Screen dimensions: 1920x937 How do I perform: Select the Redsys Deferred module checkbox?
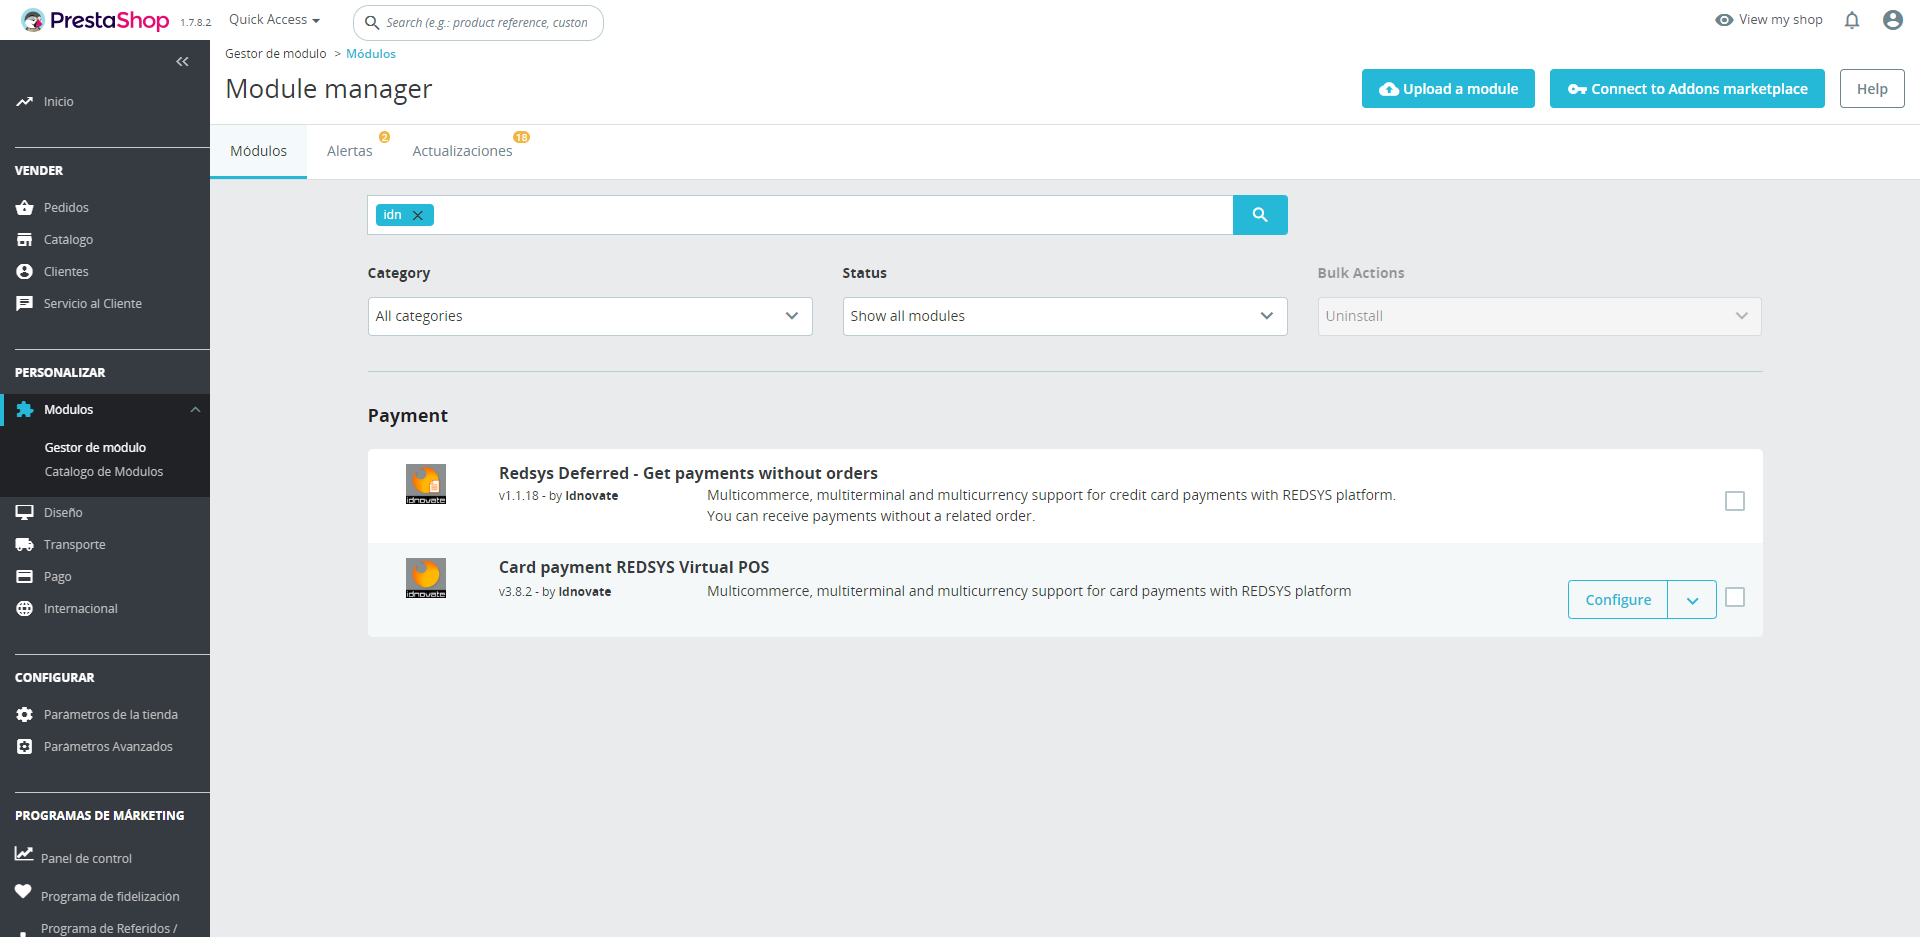tap(1735, 501)
